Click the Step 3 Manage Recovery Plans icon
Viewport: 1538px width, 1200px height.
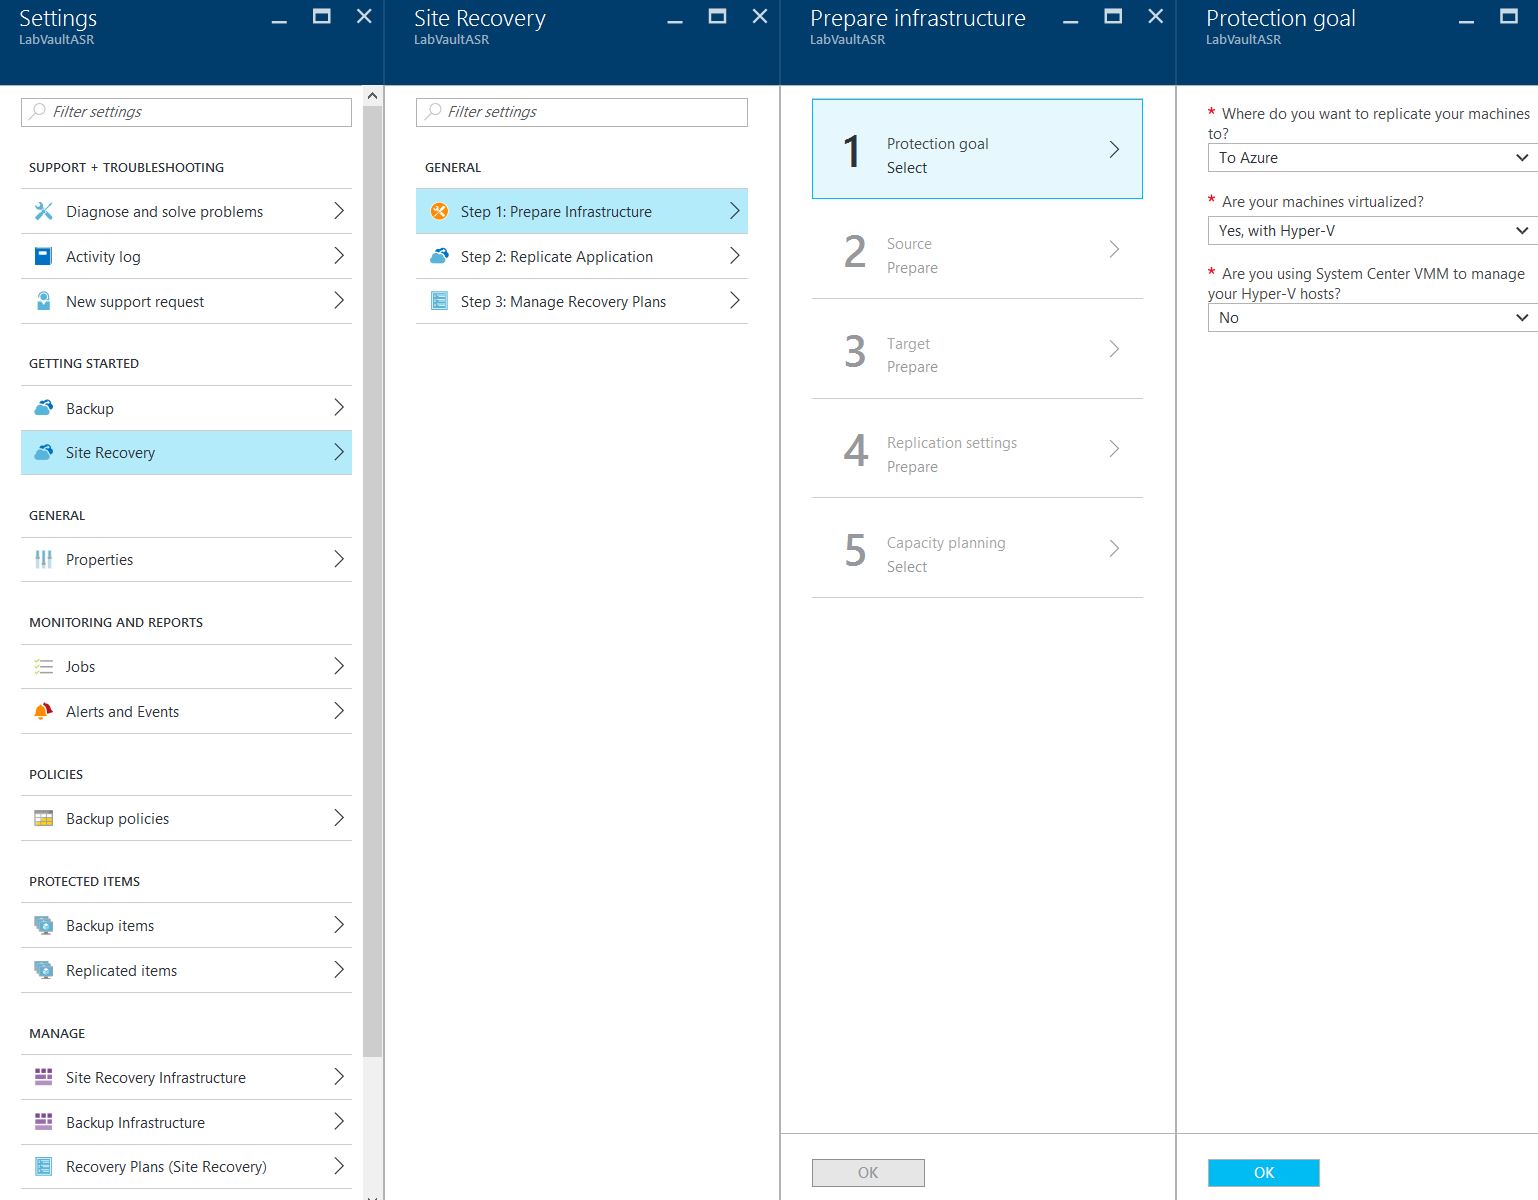(x=439, y=301)
